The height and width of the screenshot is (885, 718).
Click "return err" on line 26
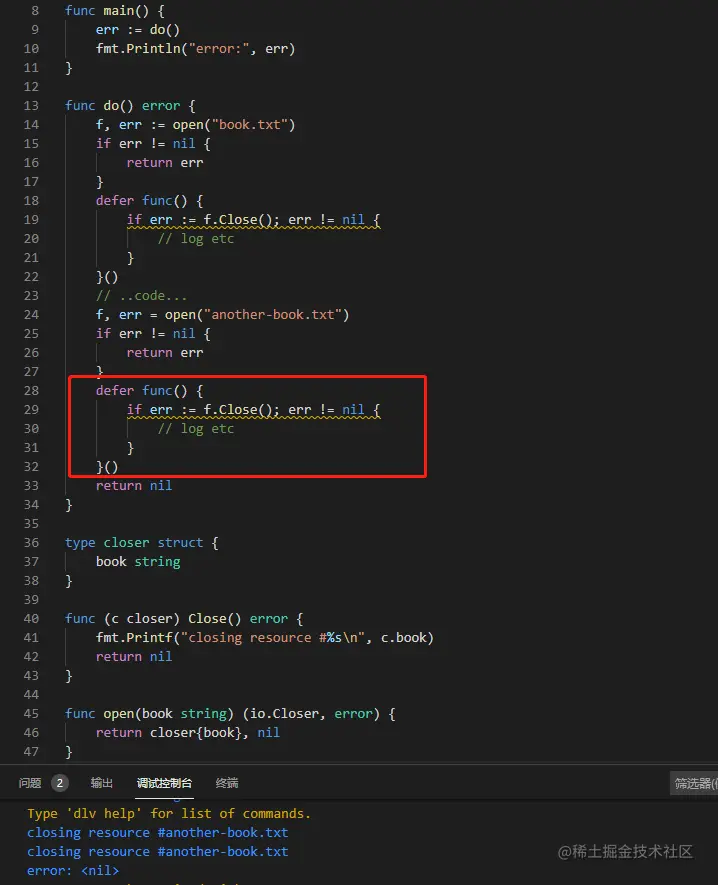point(165,353)
